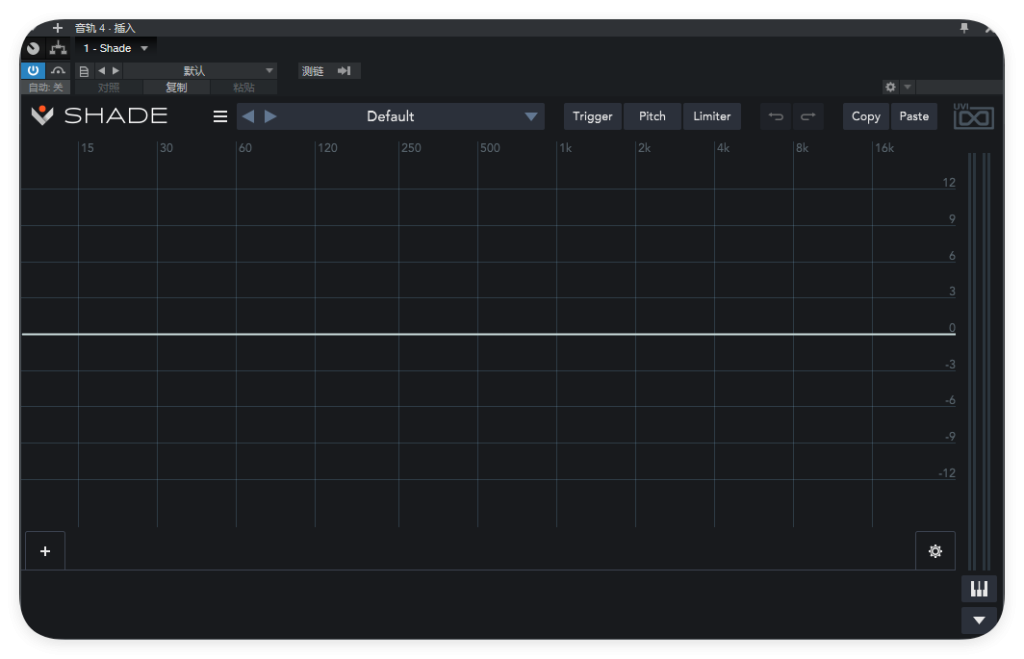Expand the down-arrow below the keyboard icon
The image size is (1024, 659).
tap(979, 620)
